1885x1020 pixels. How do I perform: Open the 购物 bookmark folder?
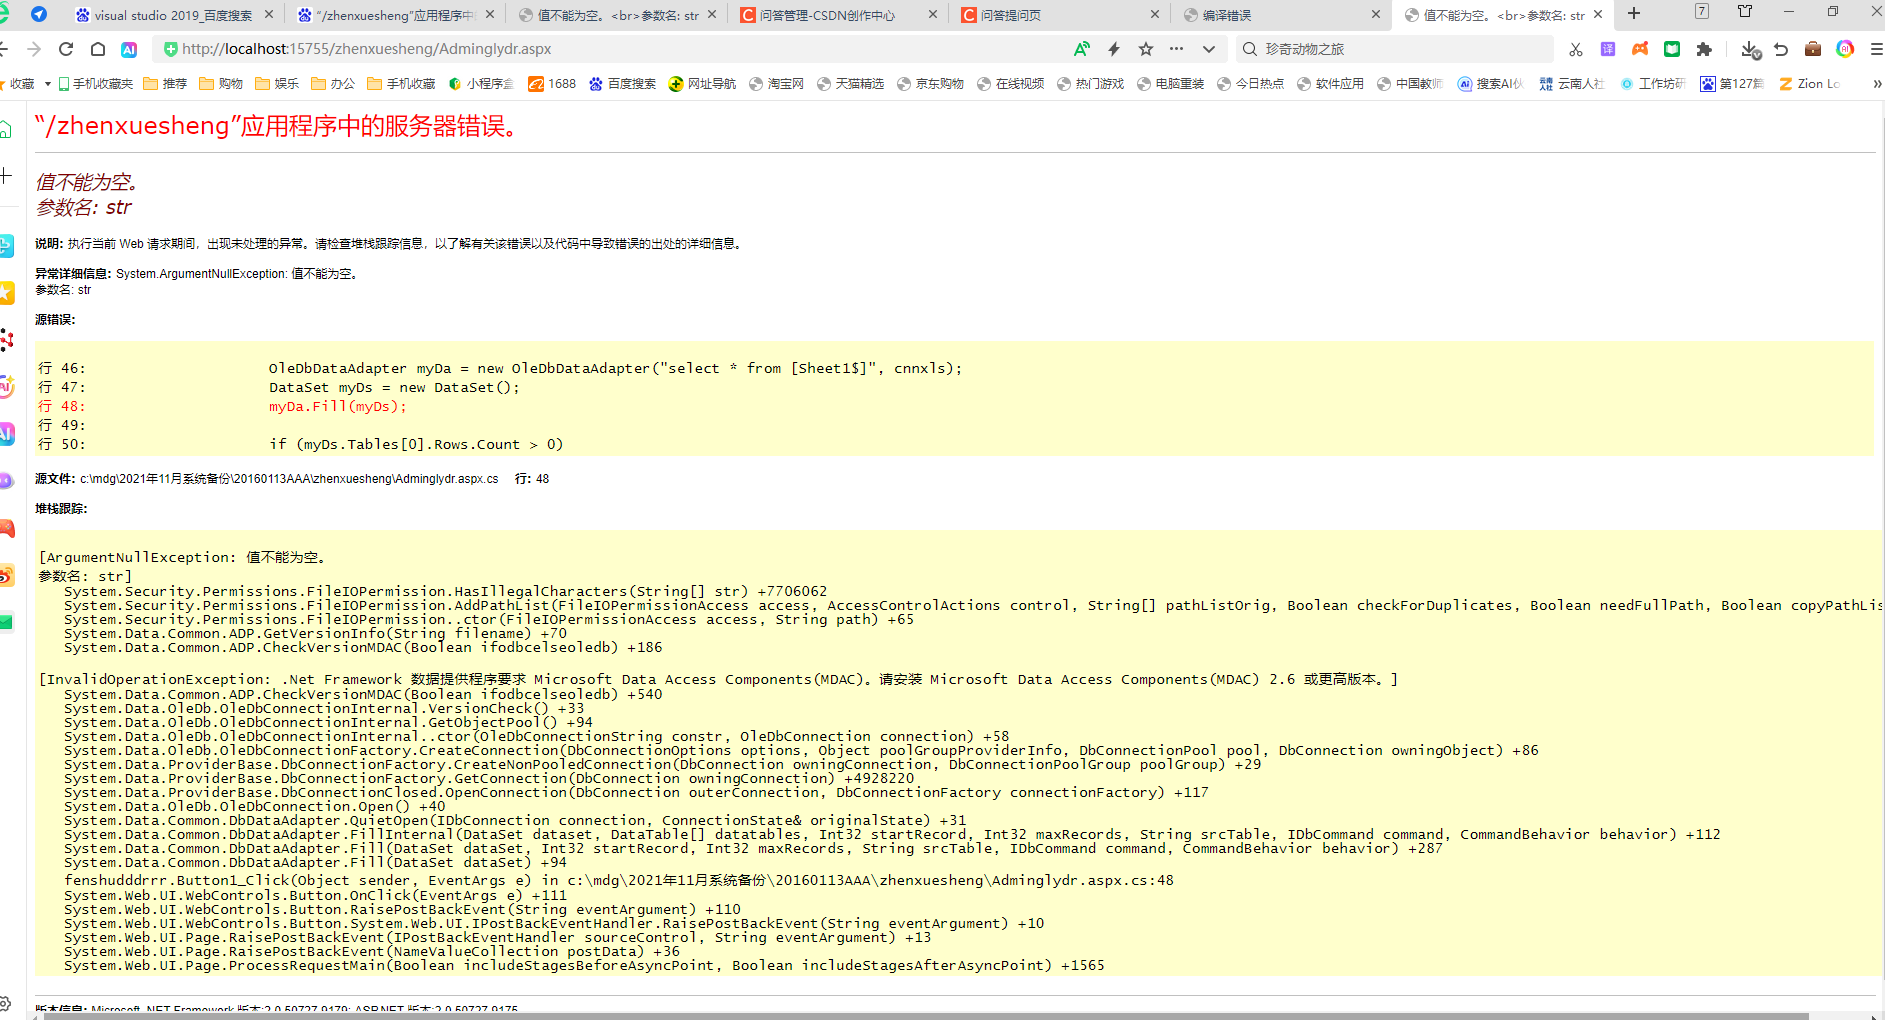(x=221, y=84)
